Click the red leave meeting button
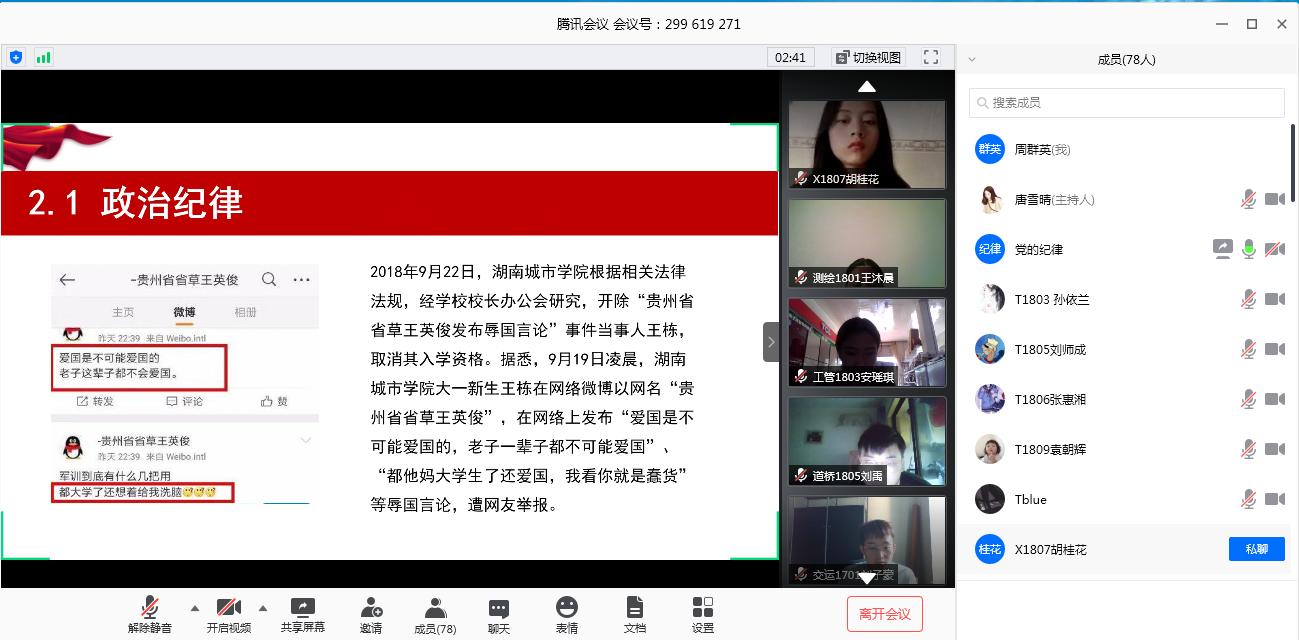 (x=884, y=613)
